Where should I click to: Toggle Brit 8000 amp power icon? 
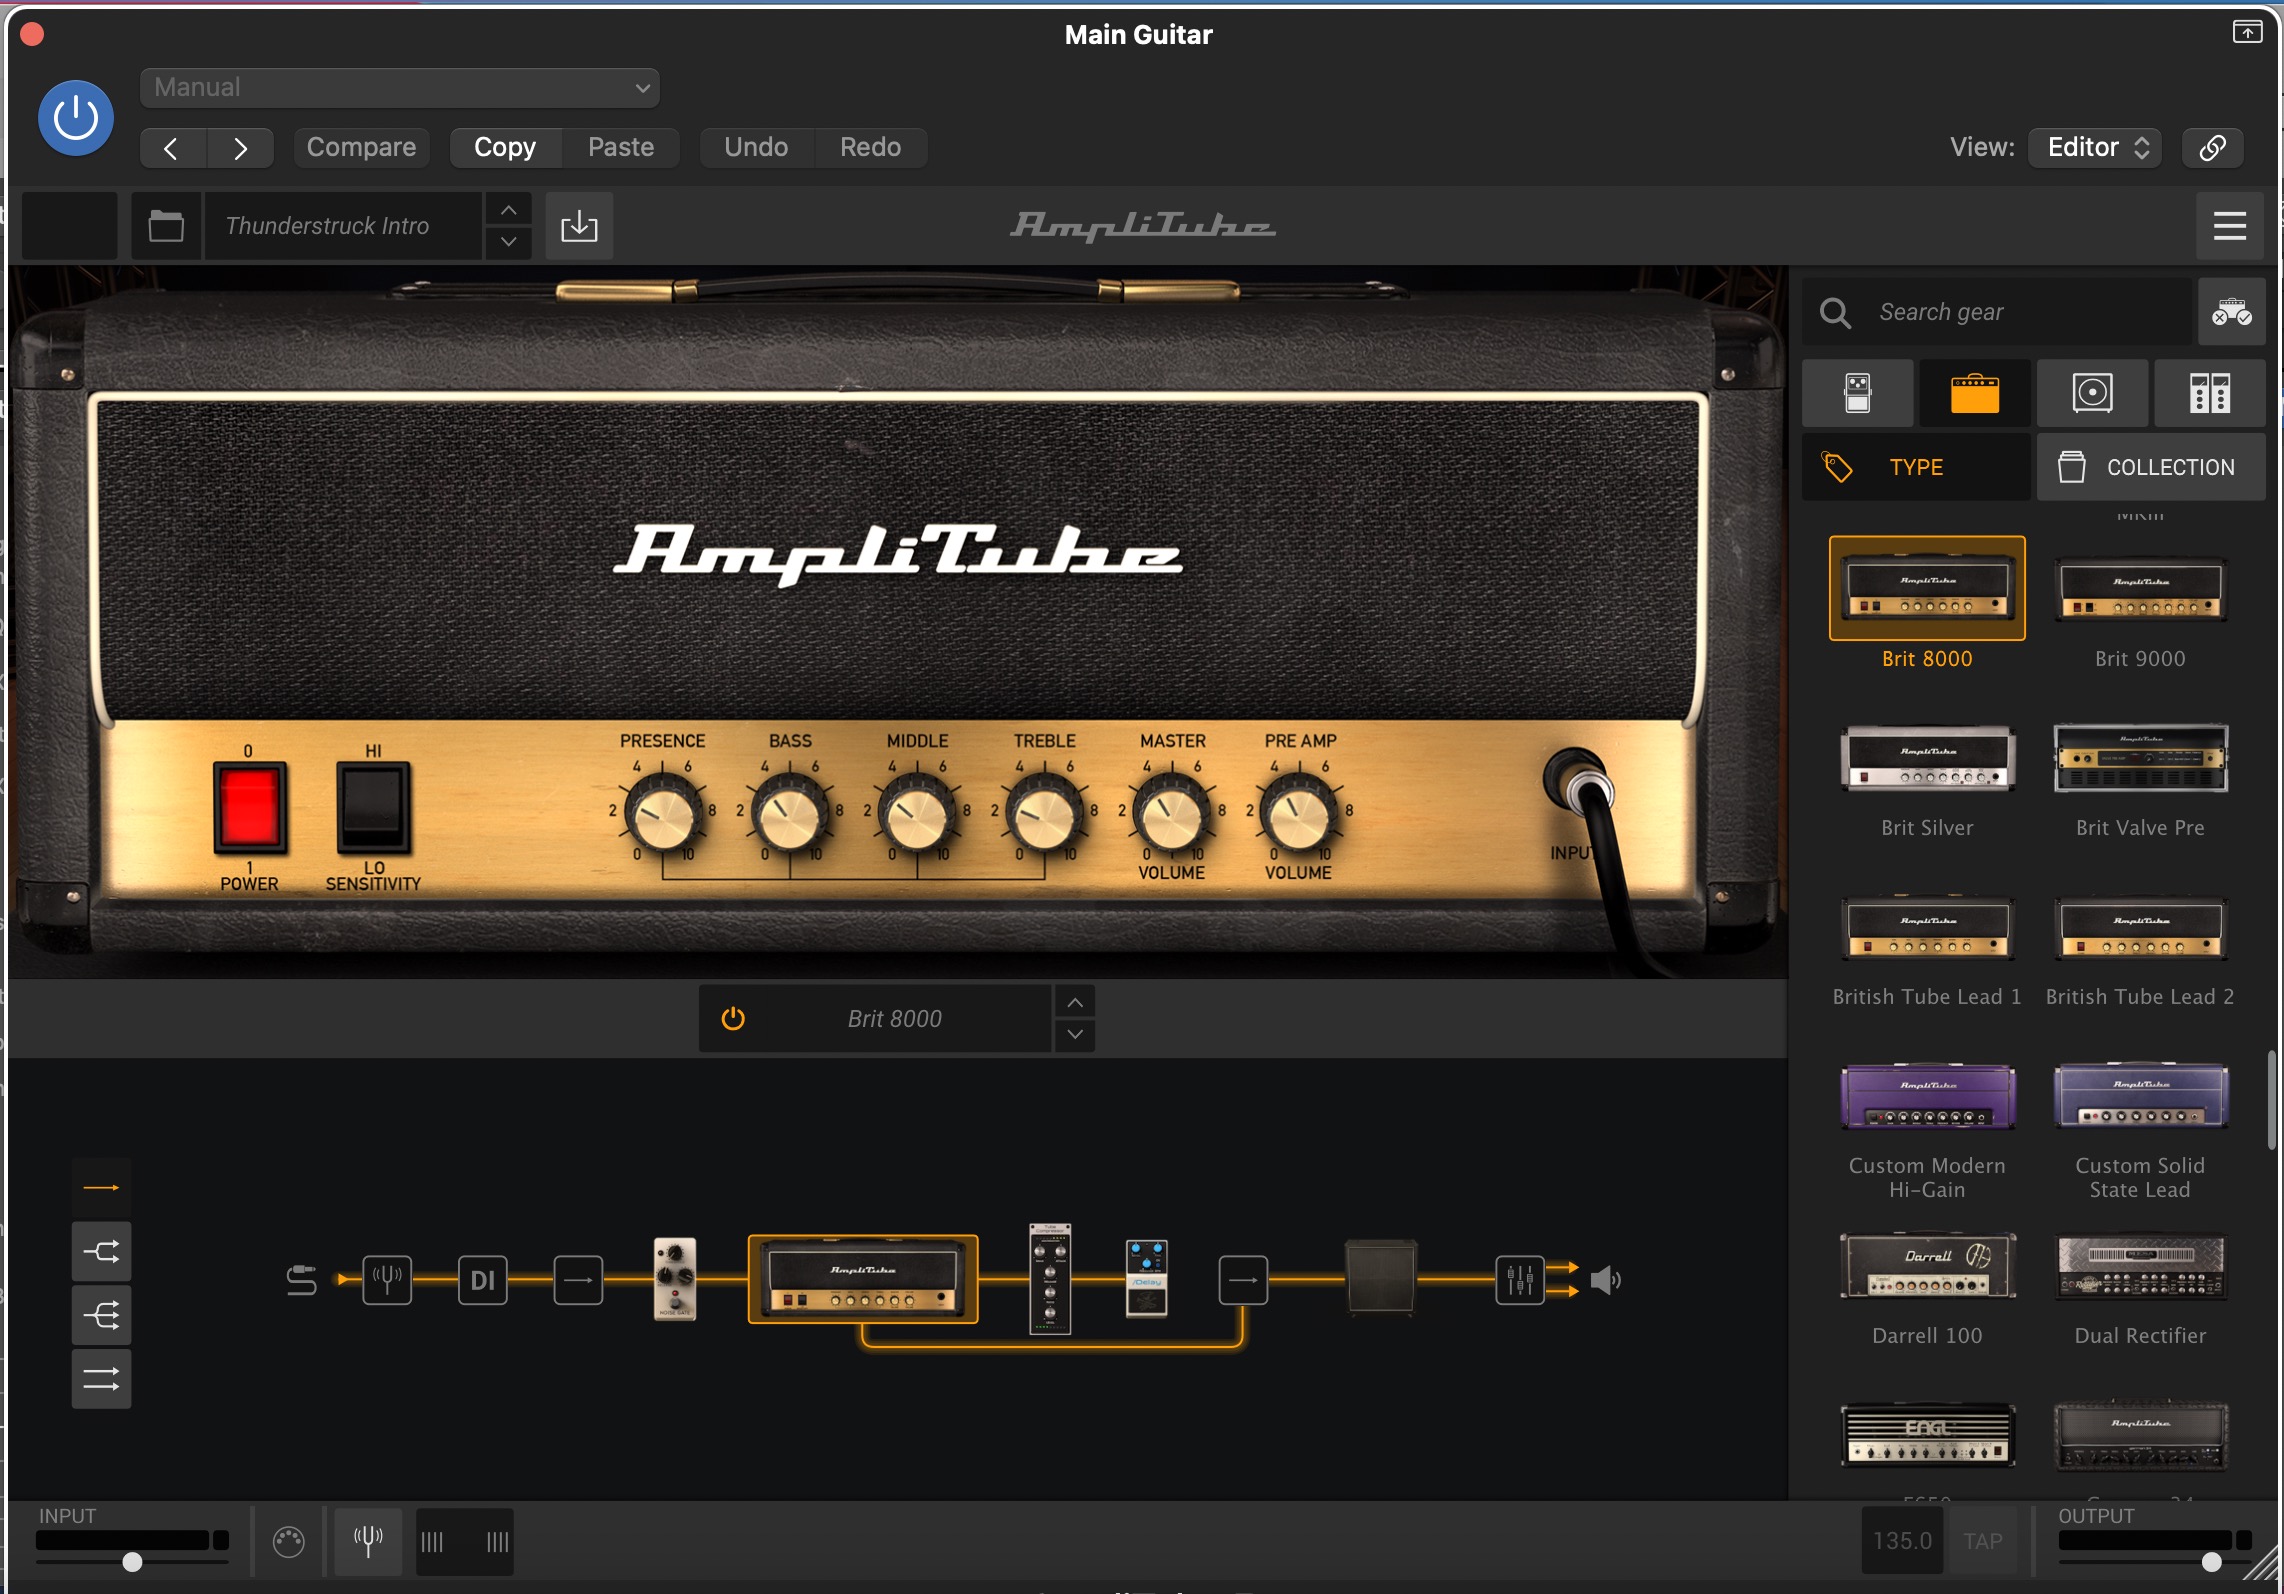733,1018
